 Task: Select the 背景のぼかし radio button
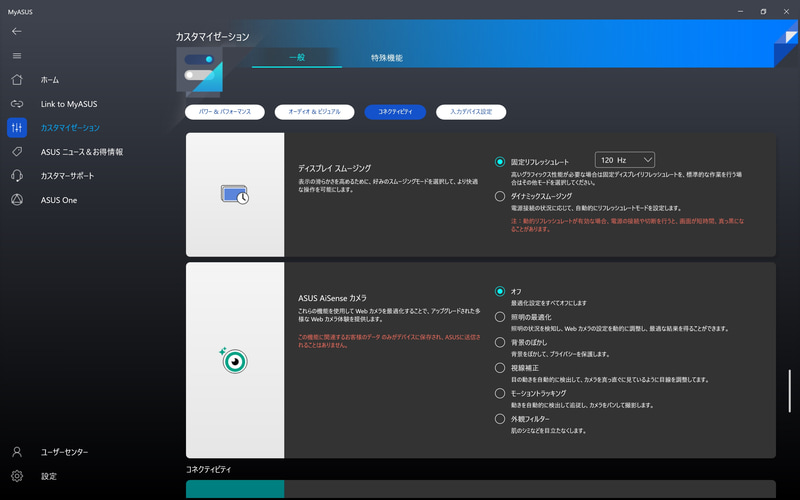pyautogui.click(x=500, y=342)
